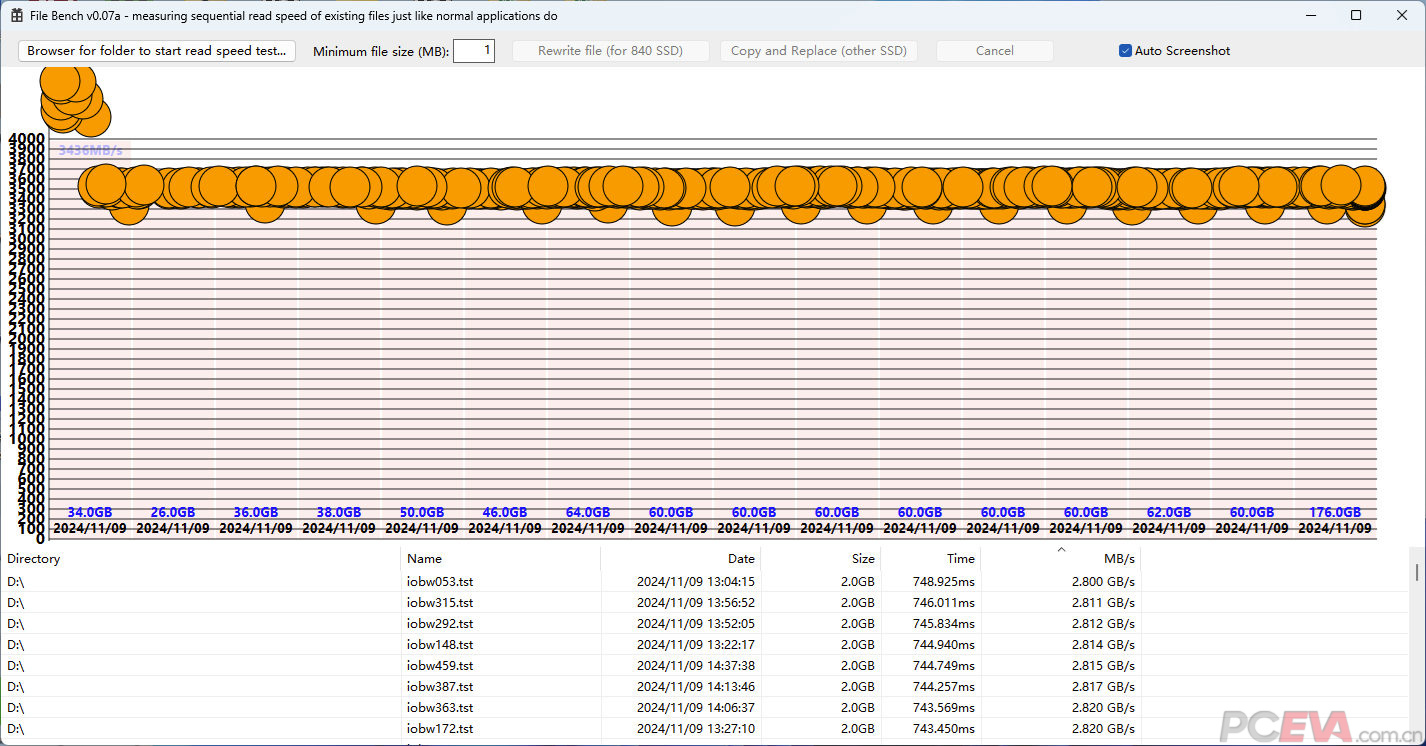The height and width of the screenshot is (746, 1426).
Task: Sort list by the Date column header
Action: tap(680, 559)
